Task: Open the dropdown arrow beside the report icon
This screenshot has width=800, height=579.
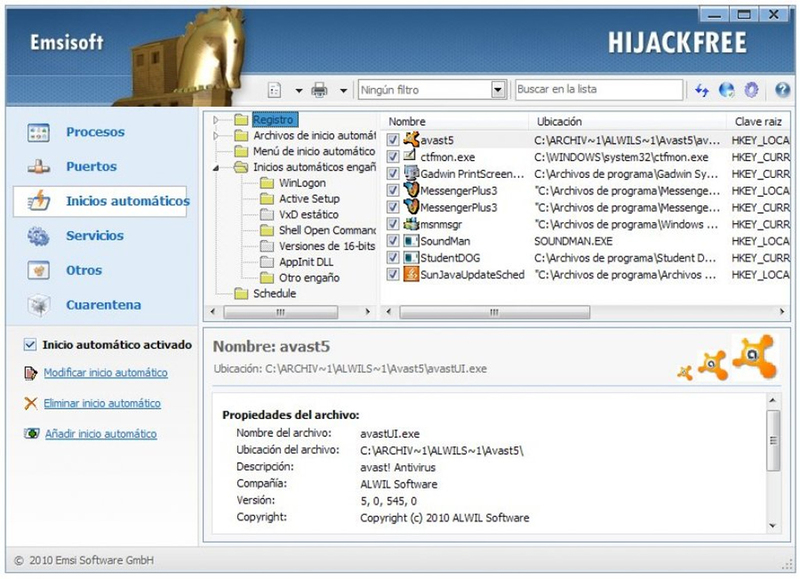Action: click(x=299, y=91)
